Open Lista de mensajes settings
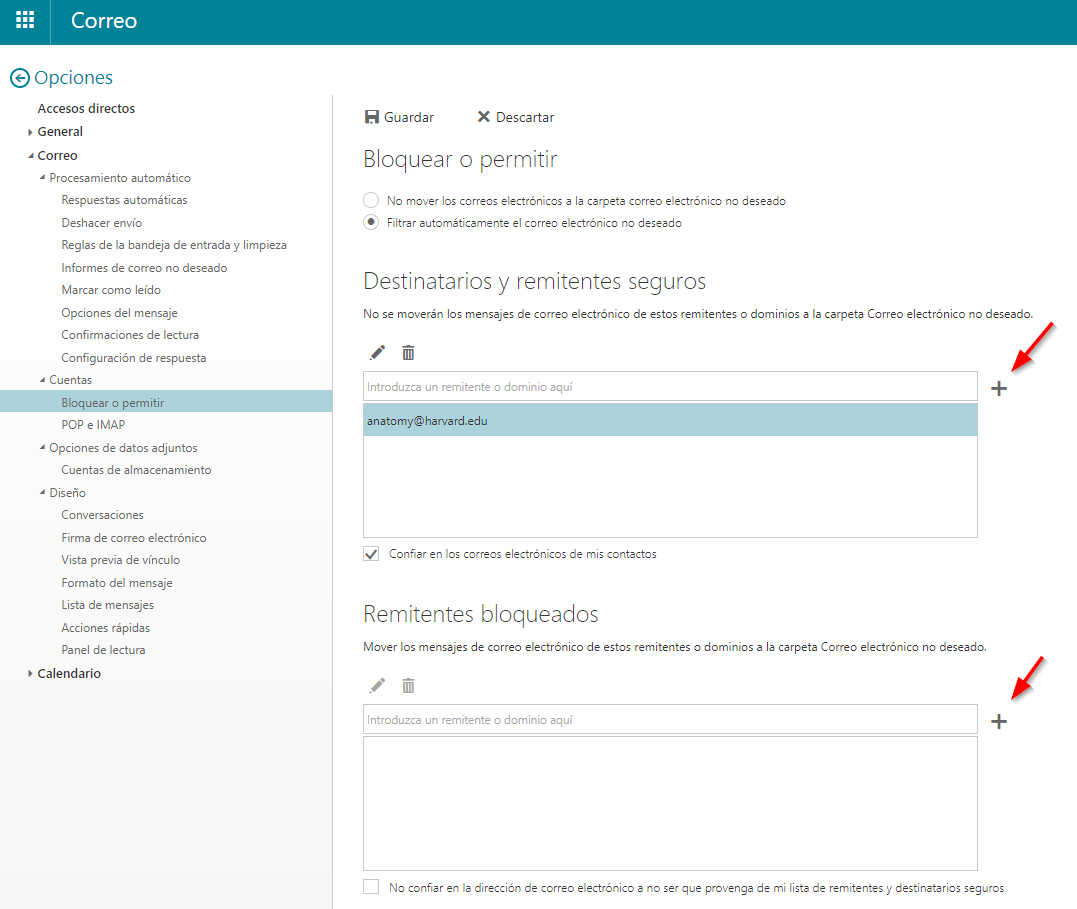Screen dimensions: 1077x909 pos(107,605)
